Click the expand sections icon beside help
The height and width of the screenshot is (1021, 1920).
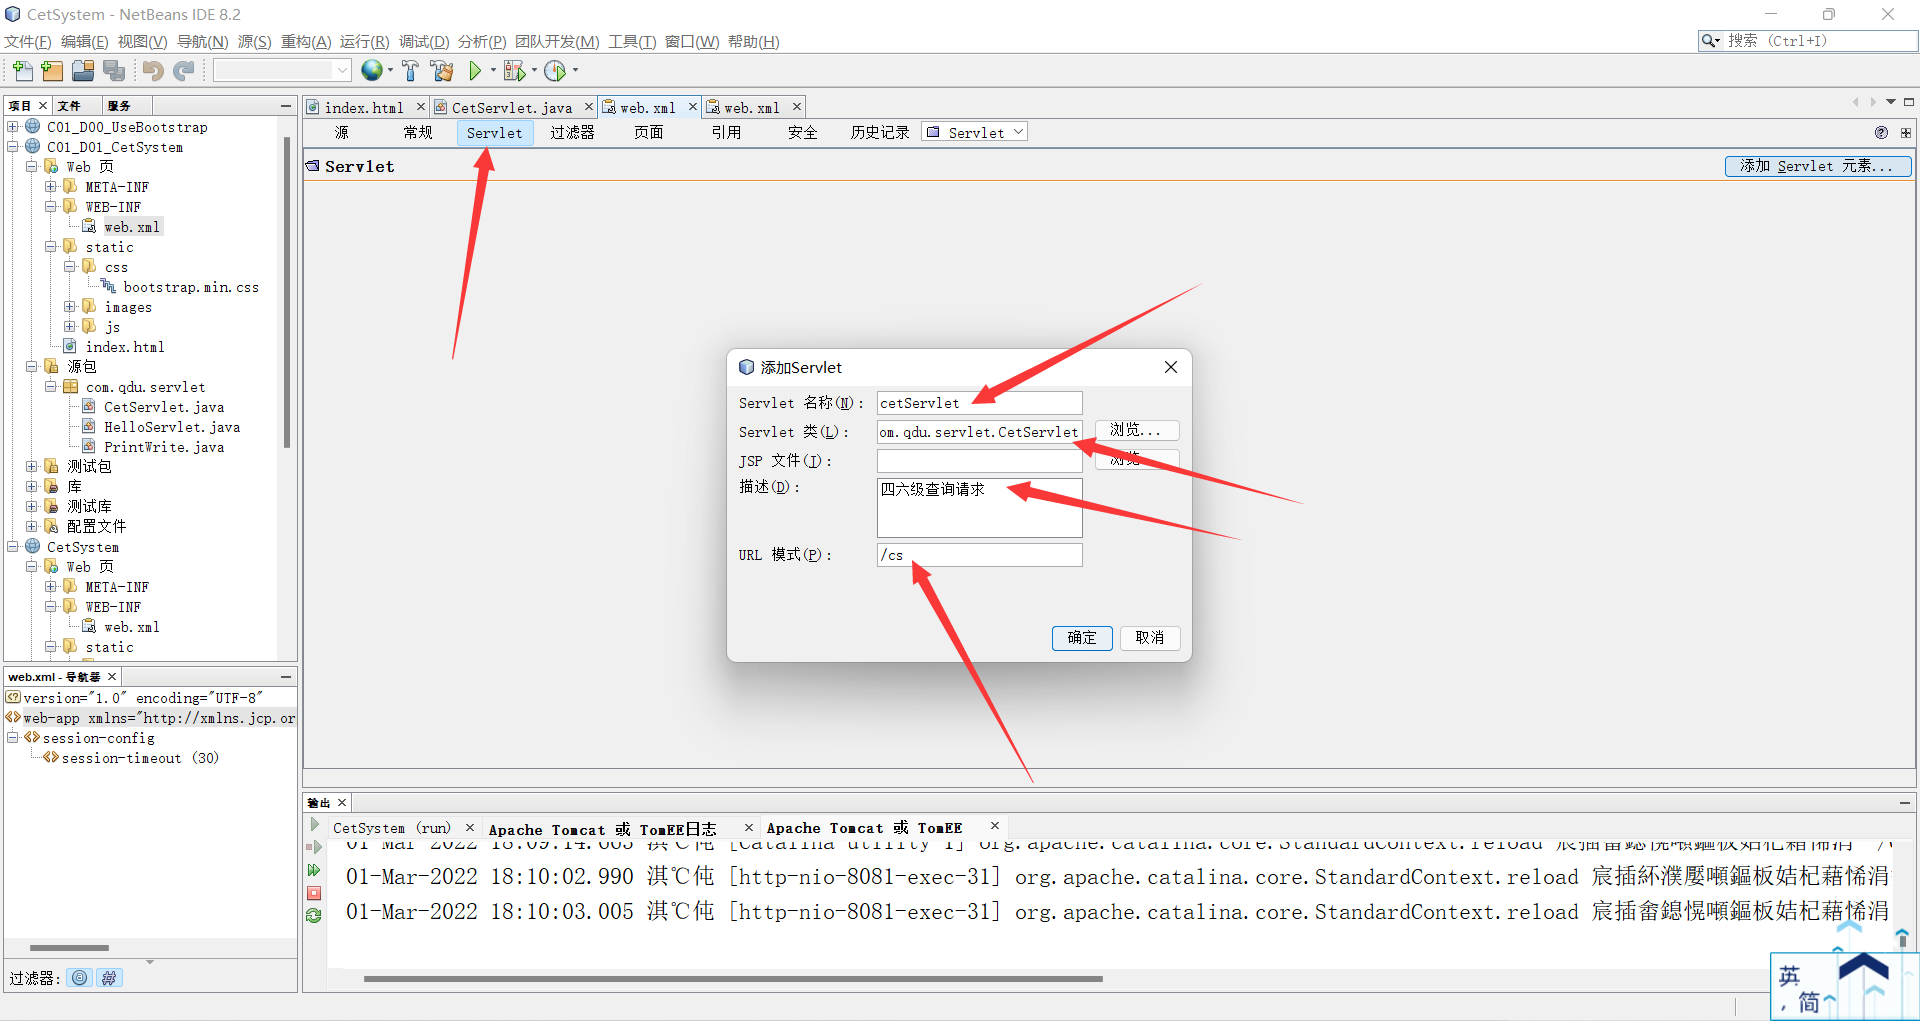[1906, 132]
